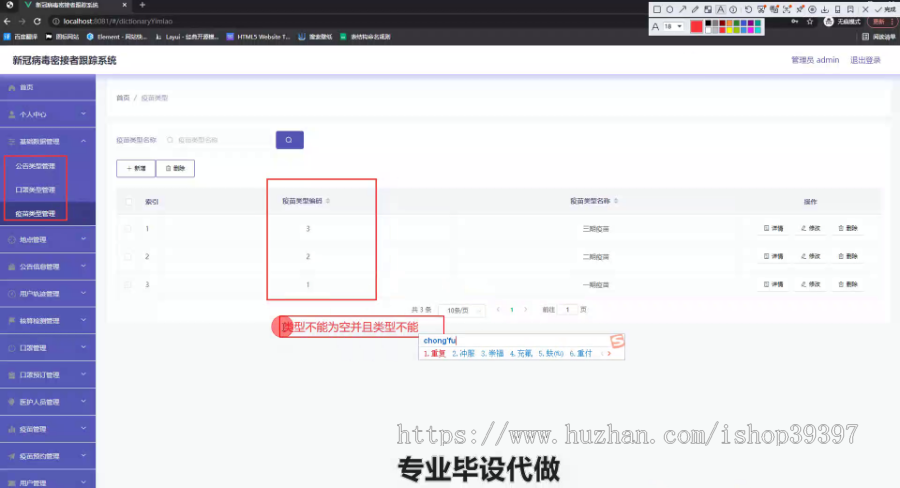Check the checkbox for index row 3

point(128,284)
